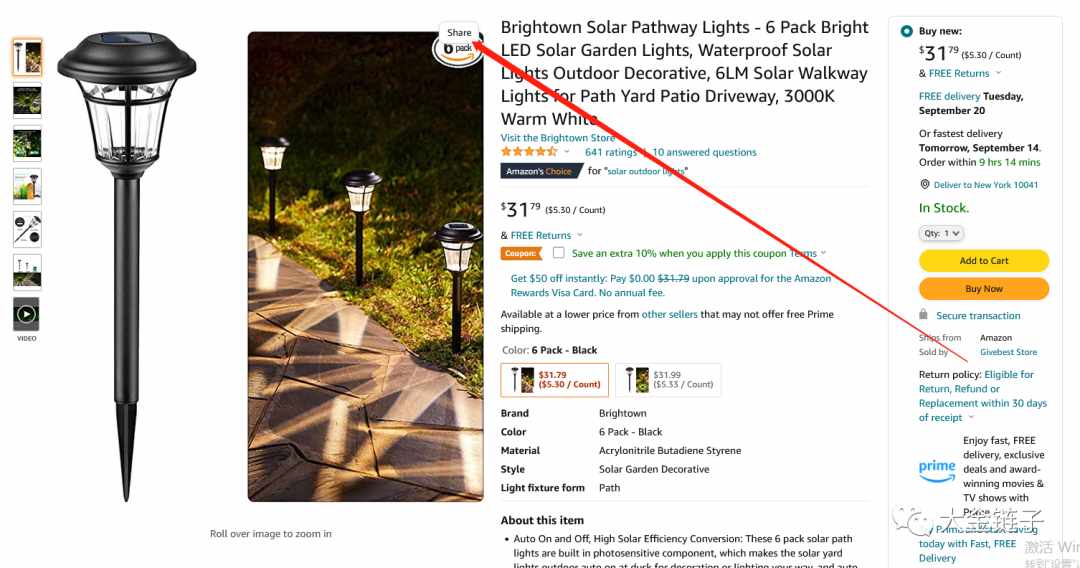Click the orange Coupon badge icon
This screenshot has height=568, width=1080.
[x=521, y=253]
